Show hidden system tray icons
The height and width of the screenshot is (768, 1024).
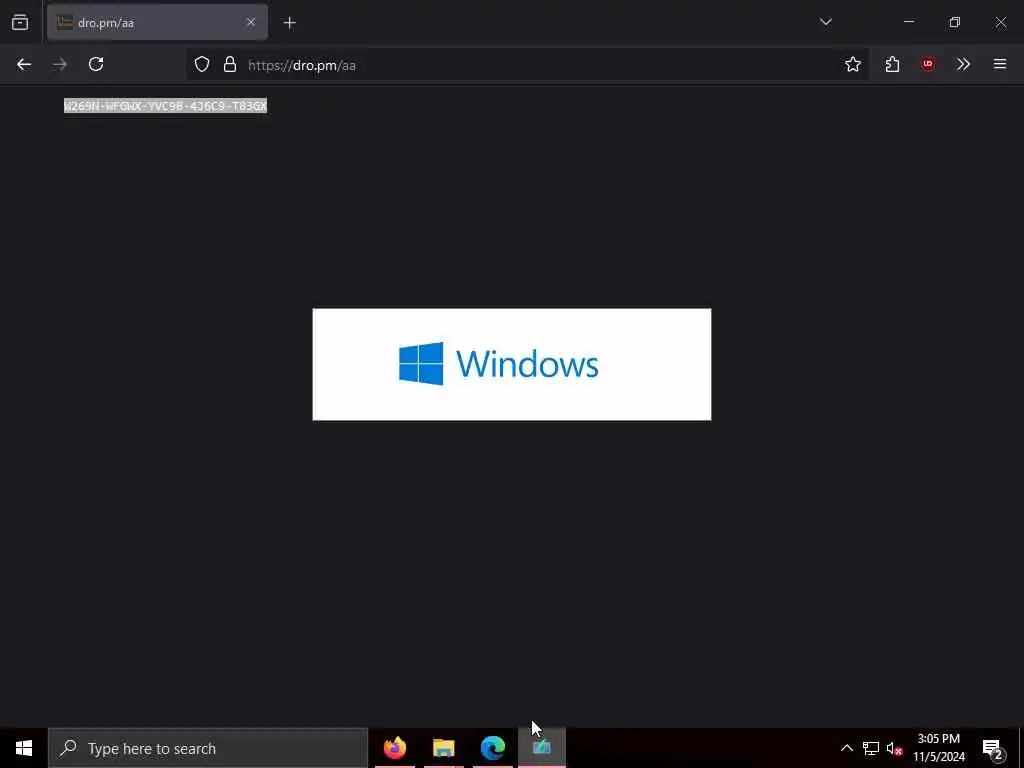click(846, 748)
